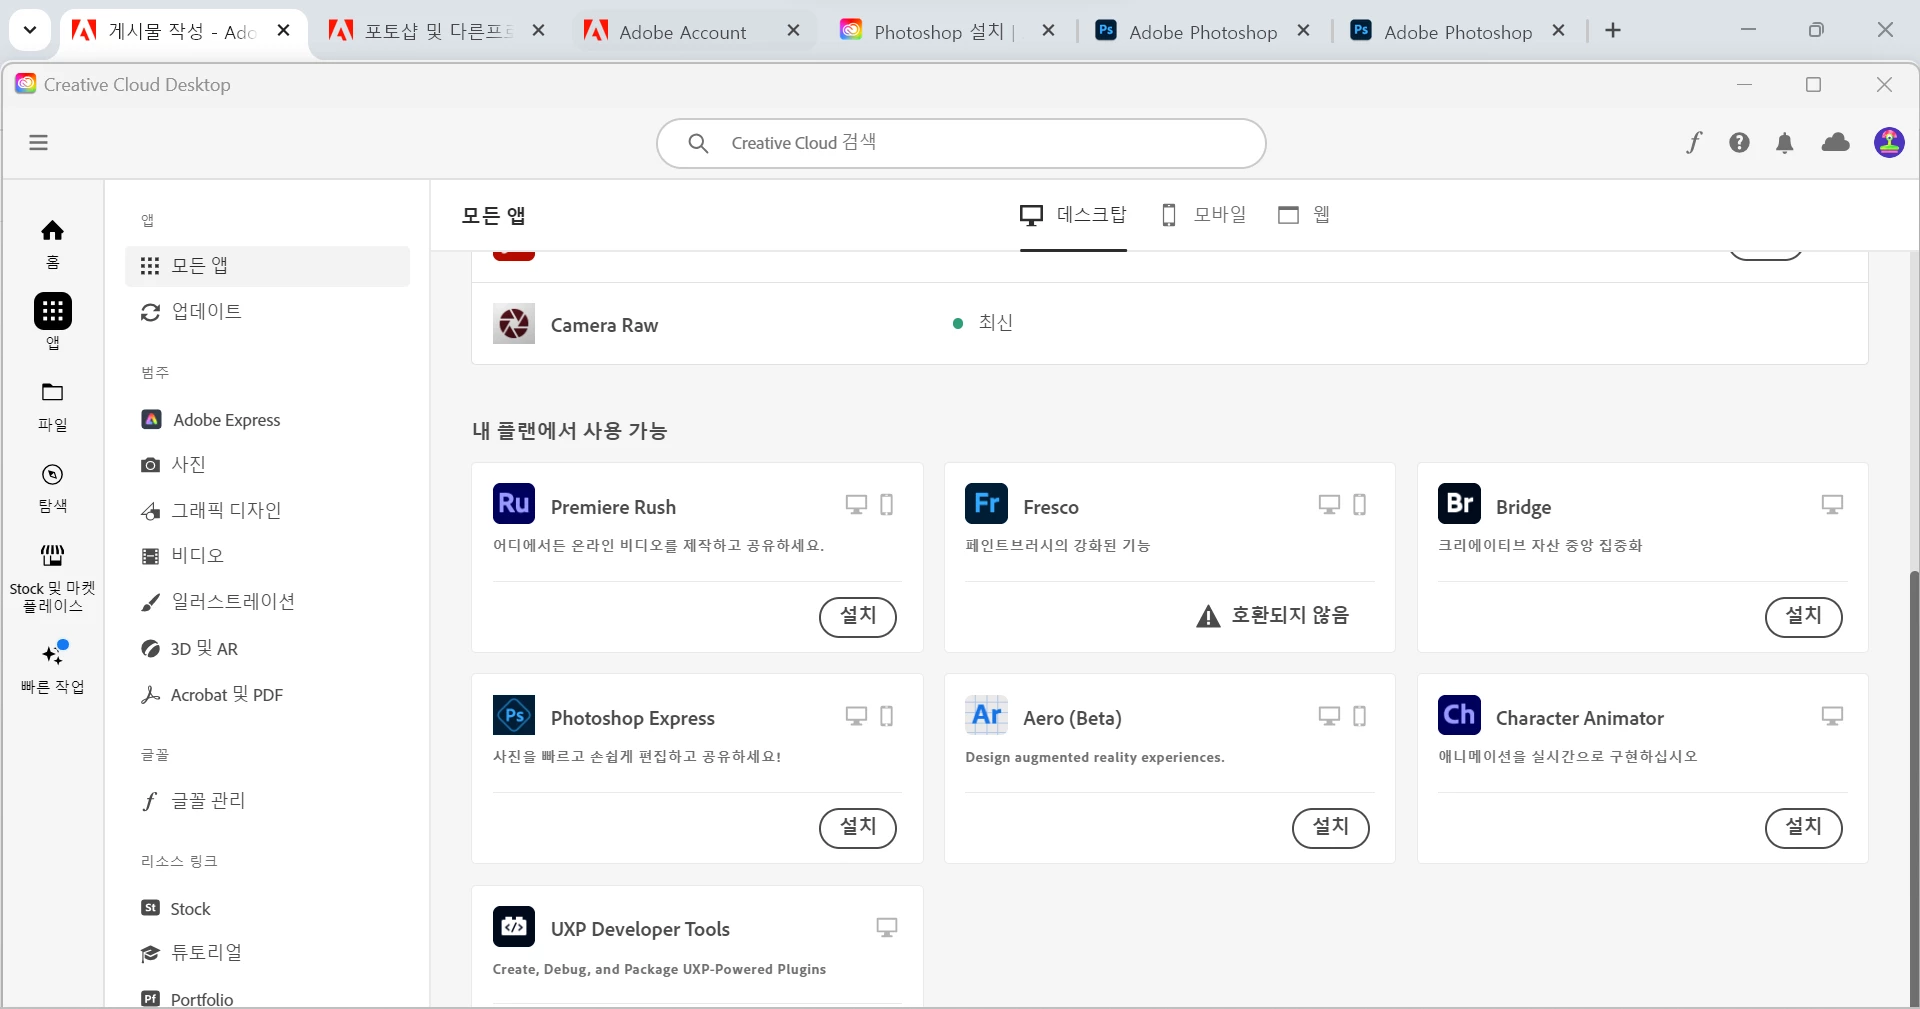This screenshot has height=1009, width=1920.
Task: Install Photoshop Express via 설치 button
Action: tap(858, 827)
